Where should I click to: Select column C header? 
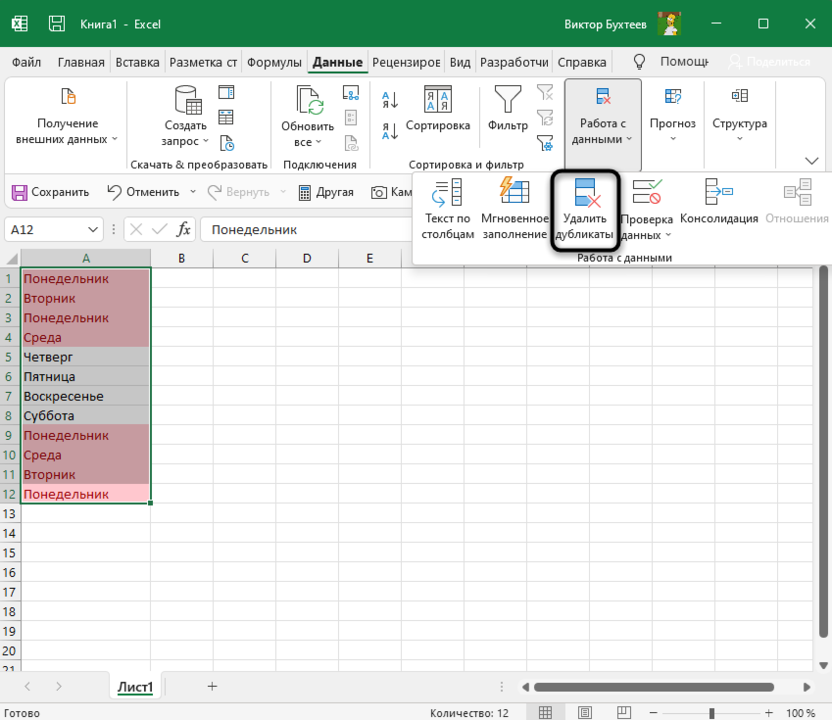click(245, 258)
